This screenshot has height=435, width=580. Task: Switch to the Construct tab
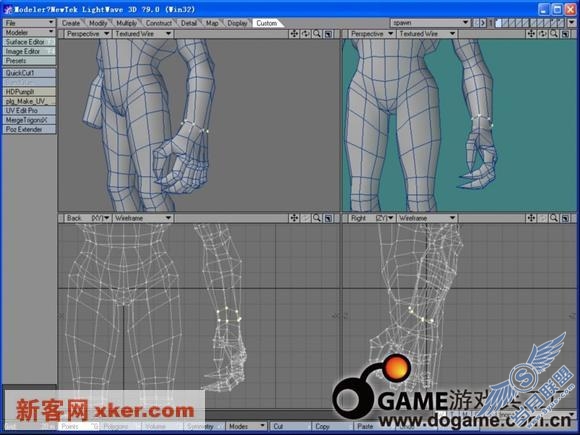coord(159,23)
